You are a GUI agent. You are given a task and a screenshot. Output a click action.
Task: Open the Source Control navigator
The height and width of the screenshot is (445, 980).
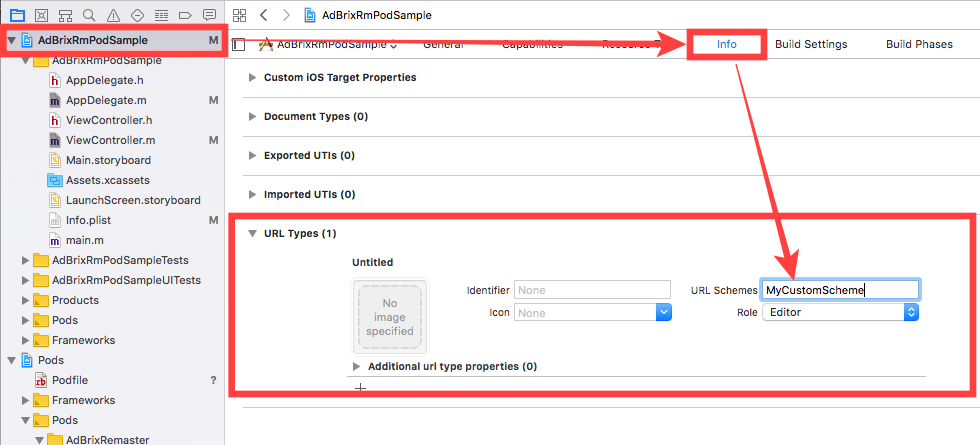pos(41,15)
